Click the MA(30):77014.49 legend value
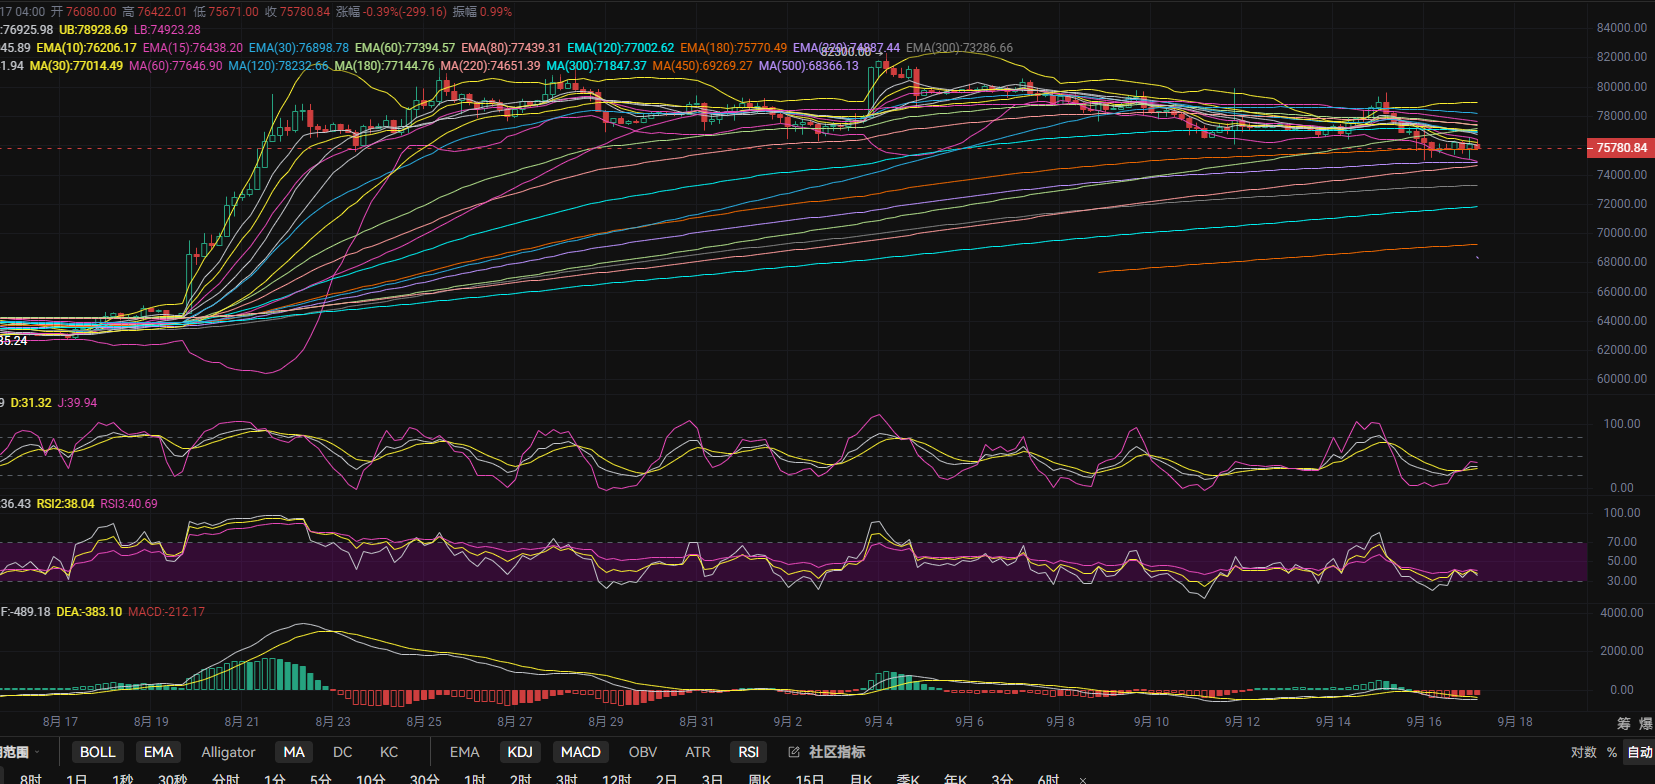The width and height of the screenshot is (1655, 784). (76, 65)
